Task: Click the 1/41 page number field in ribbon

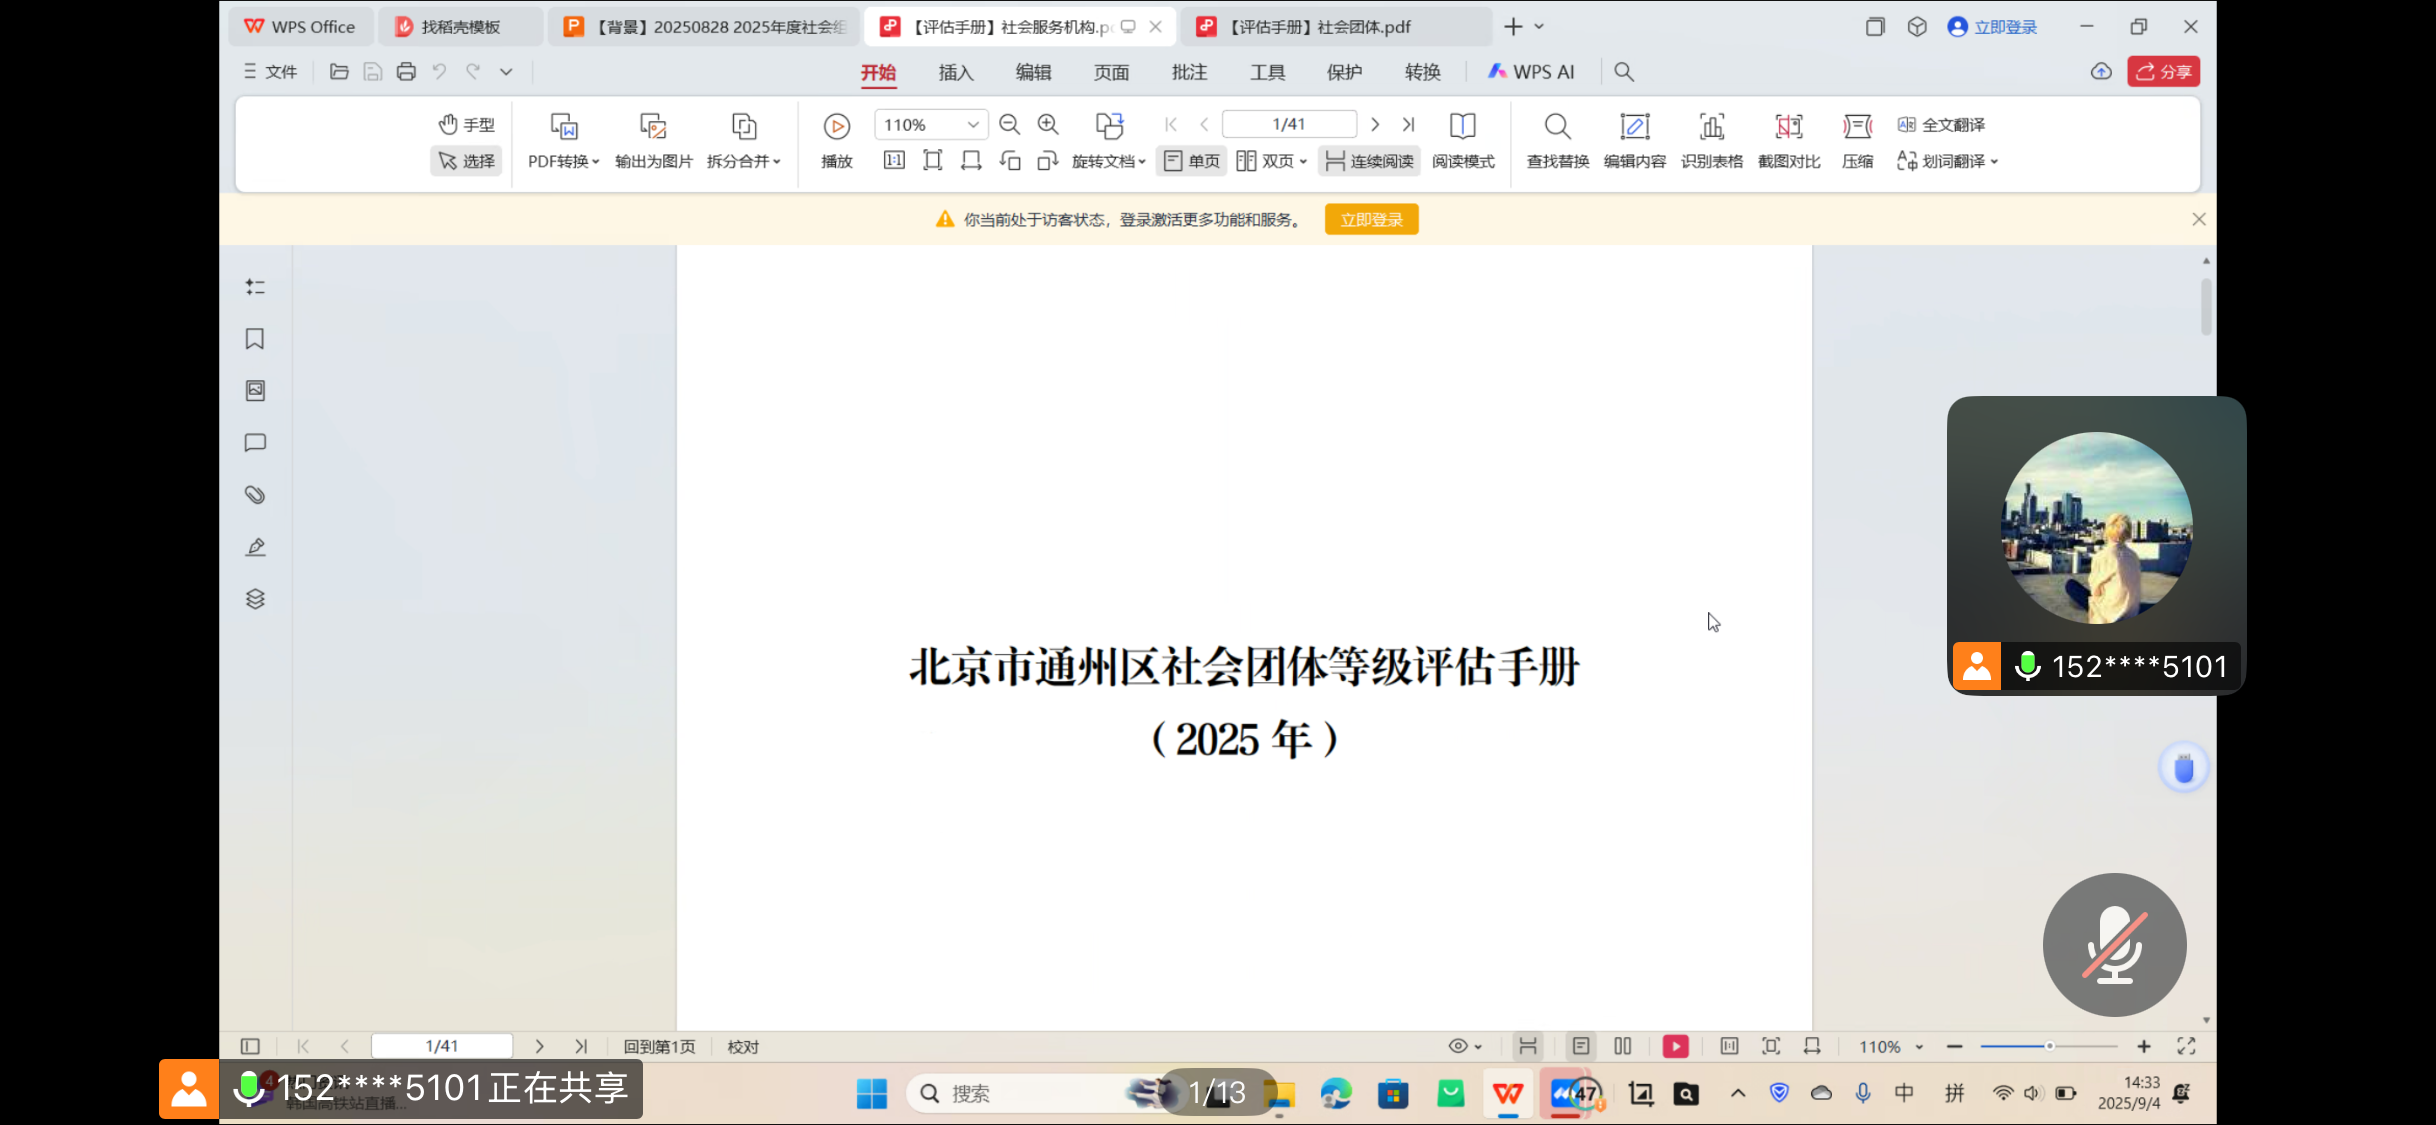Action: [1289, 124]
